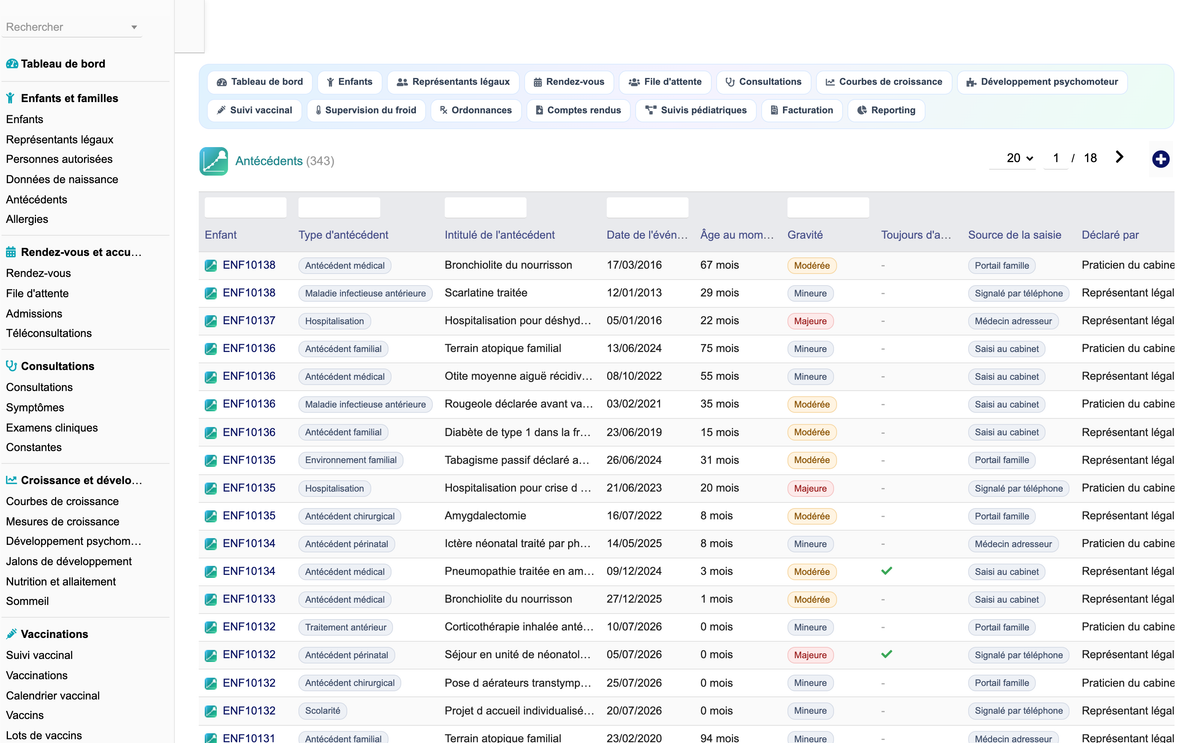The width and height of the screenshot is (1200, 743).
Task: Open Consultations toolbar tab
Action: (764, 82)
